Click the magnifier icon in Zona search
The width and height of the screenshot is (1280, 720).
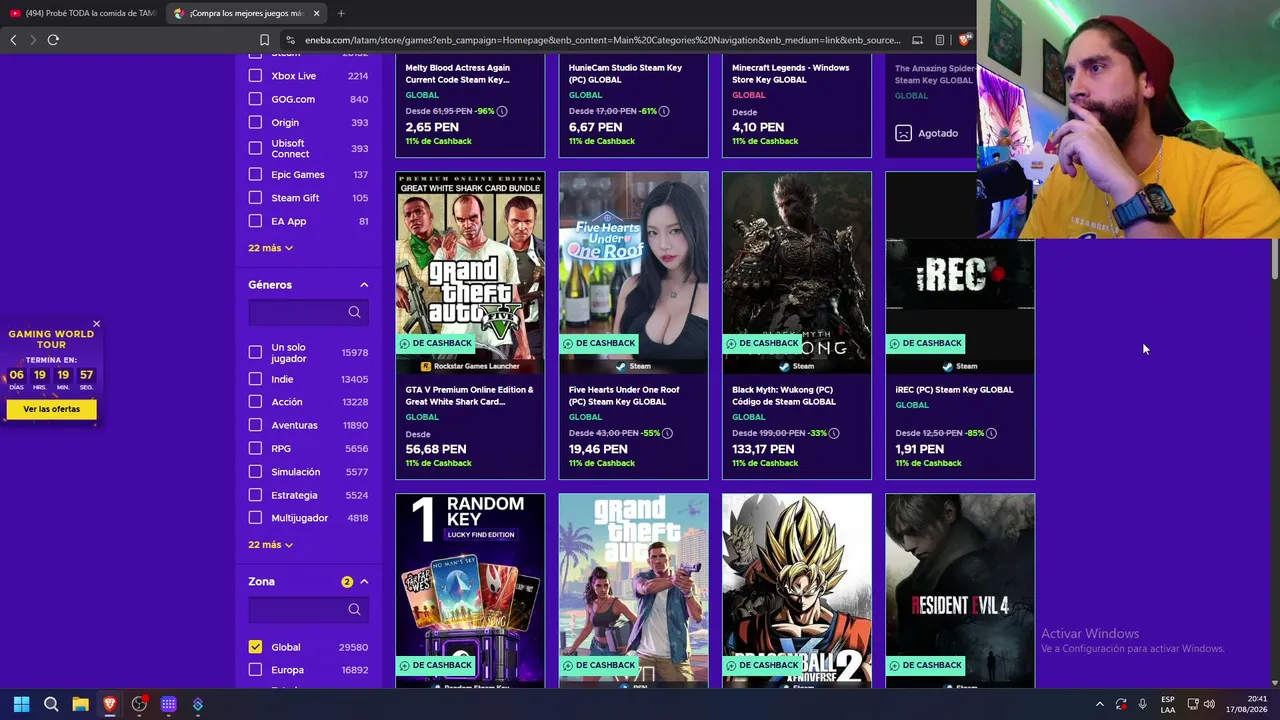coord(354,609)
